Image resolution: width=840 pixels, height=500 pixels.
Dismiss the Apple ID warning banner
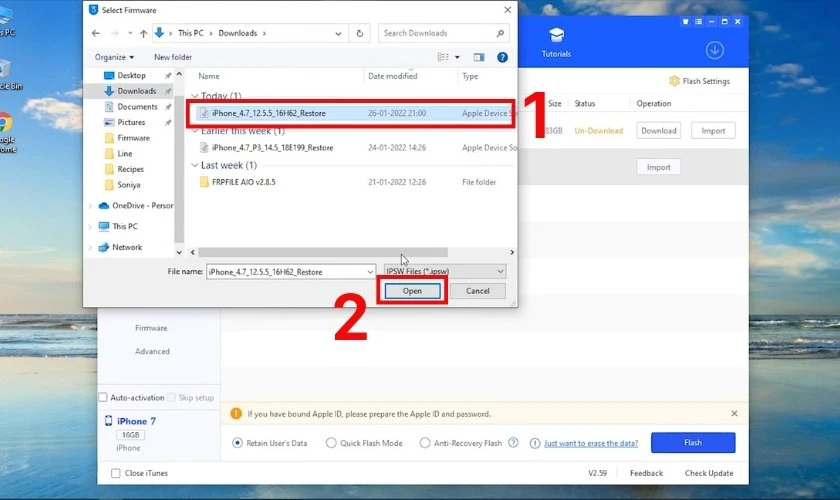pyautogui.click(x=734, y=412)
